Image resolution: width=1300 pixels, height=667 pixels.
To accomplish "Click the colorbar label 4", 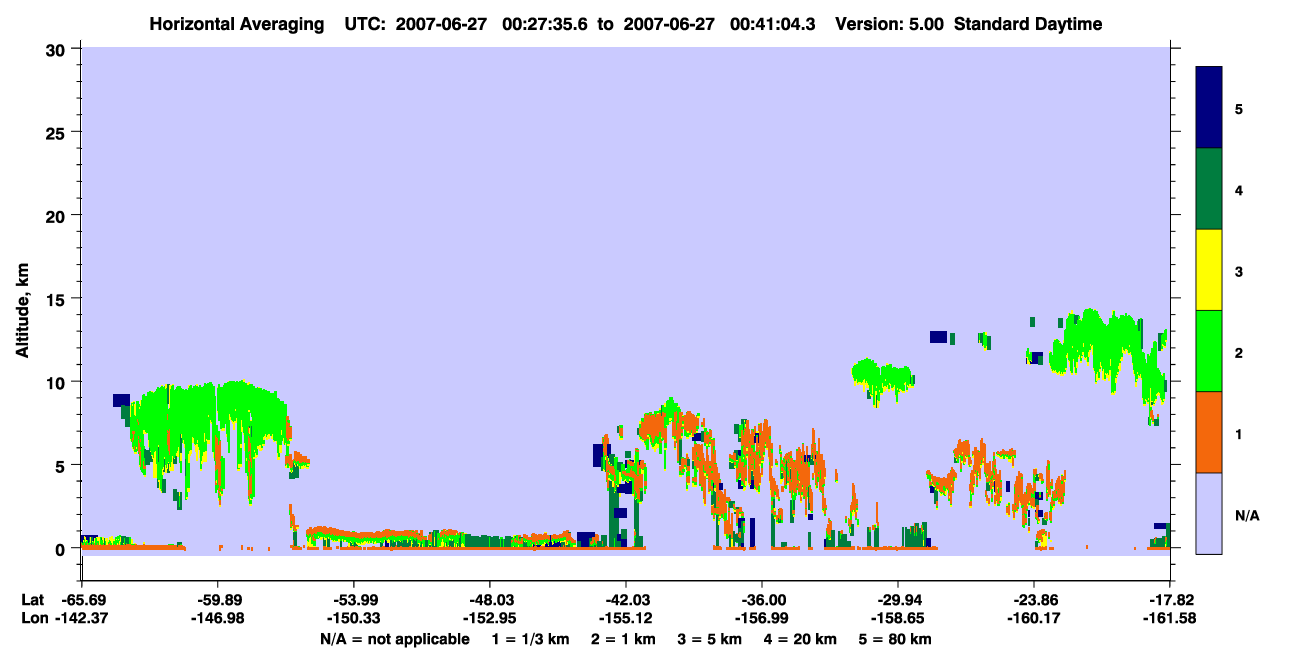I will (1238, 189).
